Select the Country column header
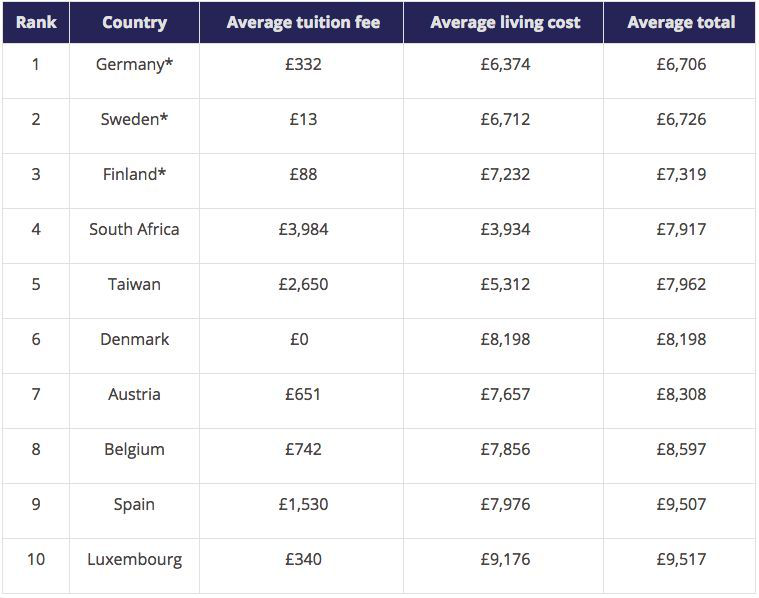This screenshot has width=759, height=598. pyautogui.click(x=134, y=22)
